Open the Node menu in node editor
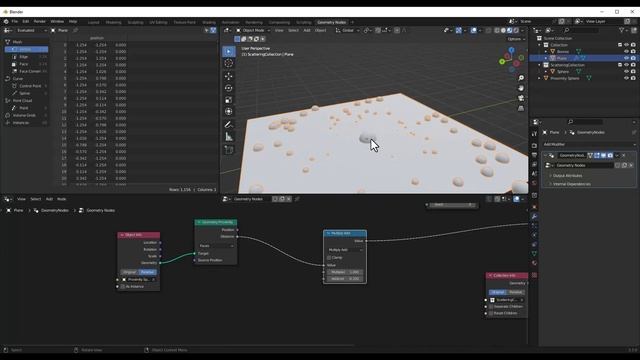640x360 pixels. click(x=61, y=199)
